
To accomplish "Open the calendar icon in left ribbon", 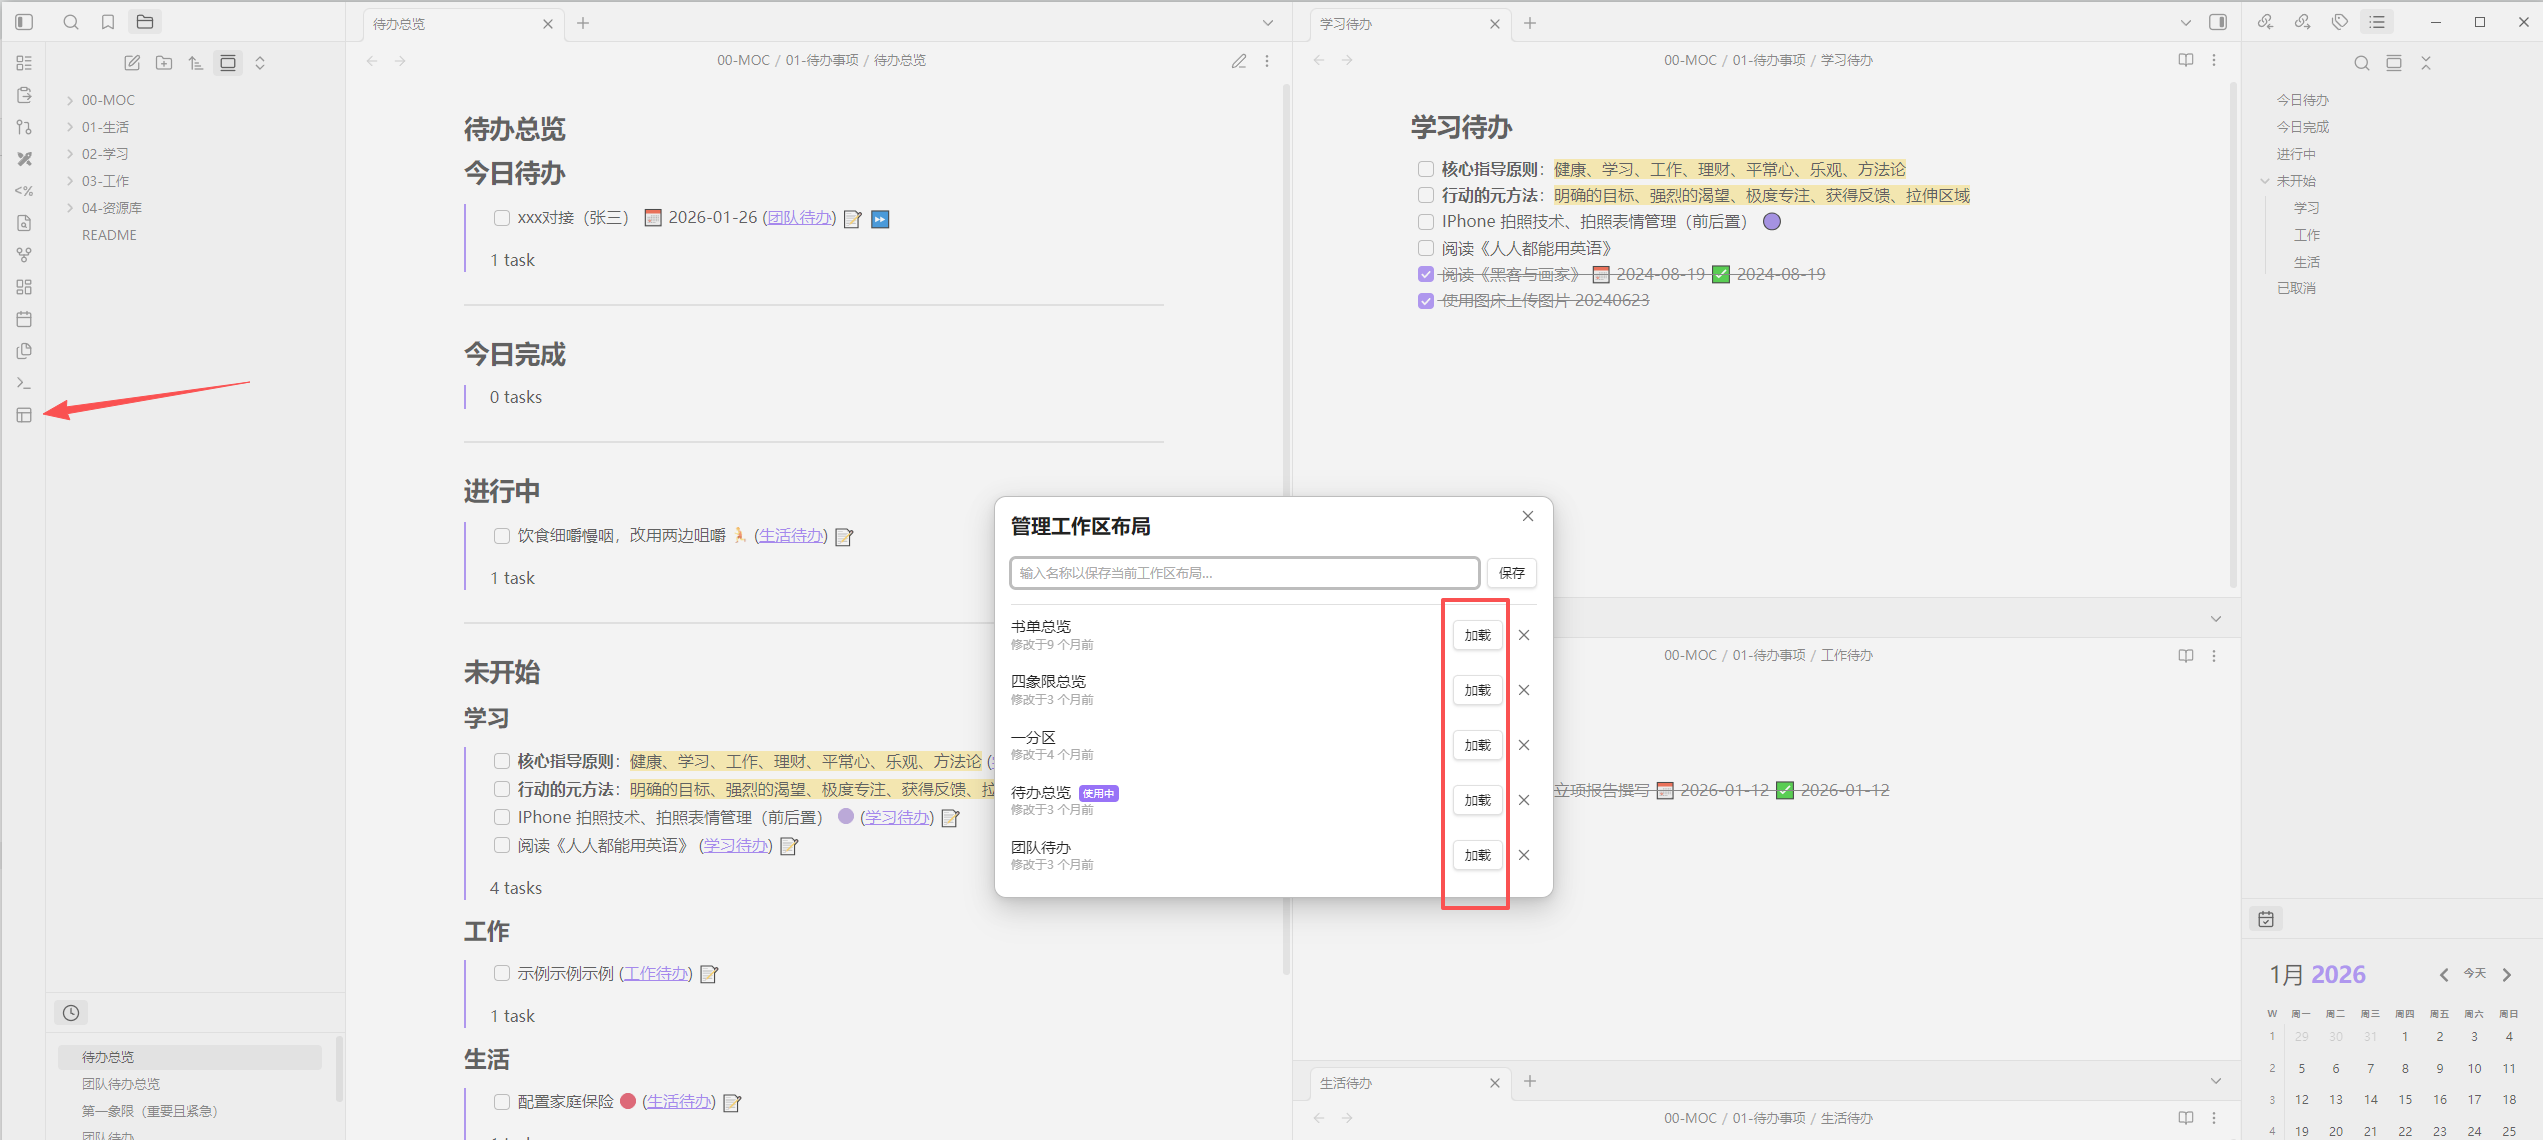I will (x=24, y=319).
